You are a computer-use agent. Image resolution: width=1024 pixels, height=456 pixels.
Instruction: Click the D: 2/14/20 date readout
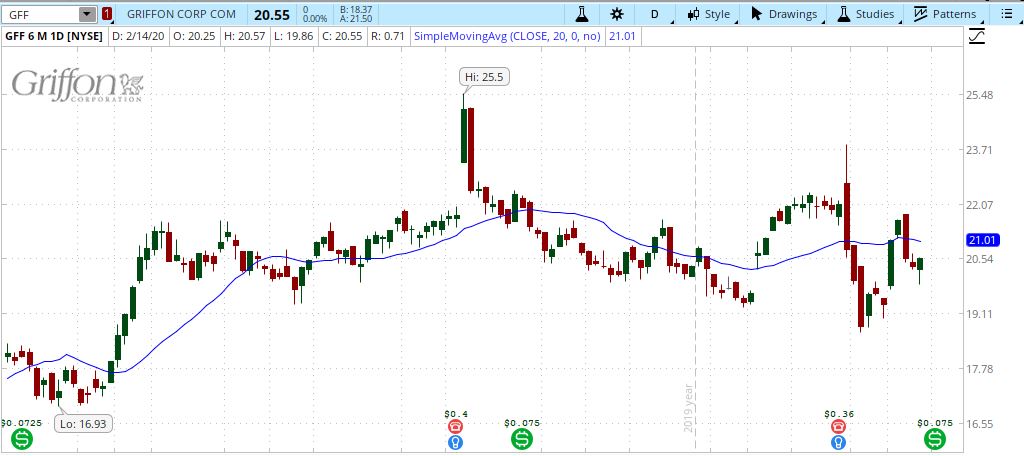pos(137,37)
